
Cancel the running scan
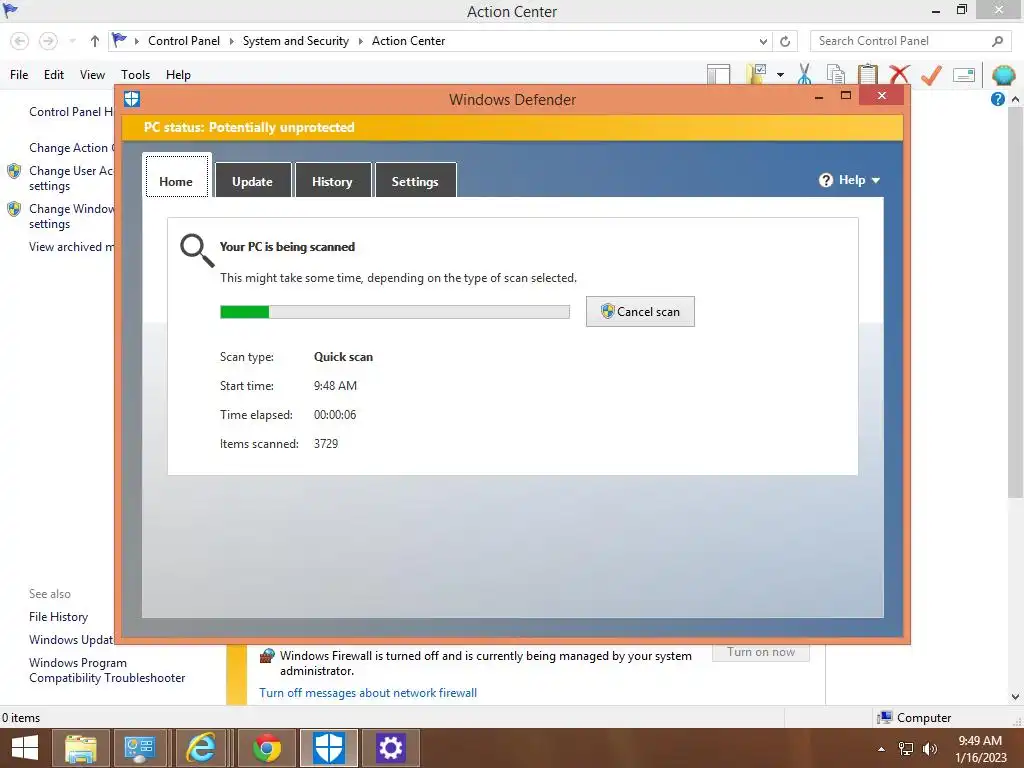[x=640, y=312]
